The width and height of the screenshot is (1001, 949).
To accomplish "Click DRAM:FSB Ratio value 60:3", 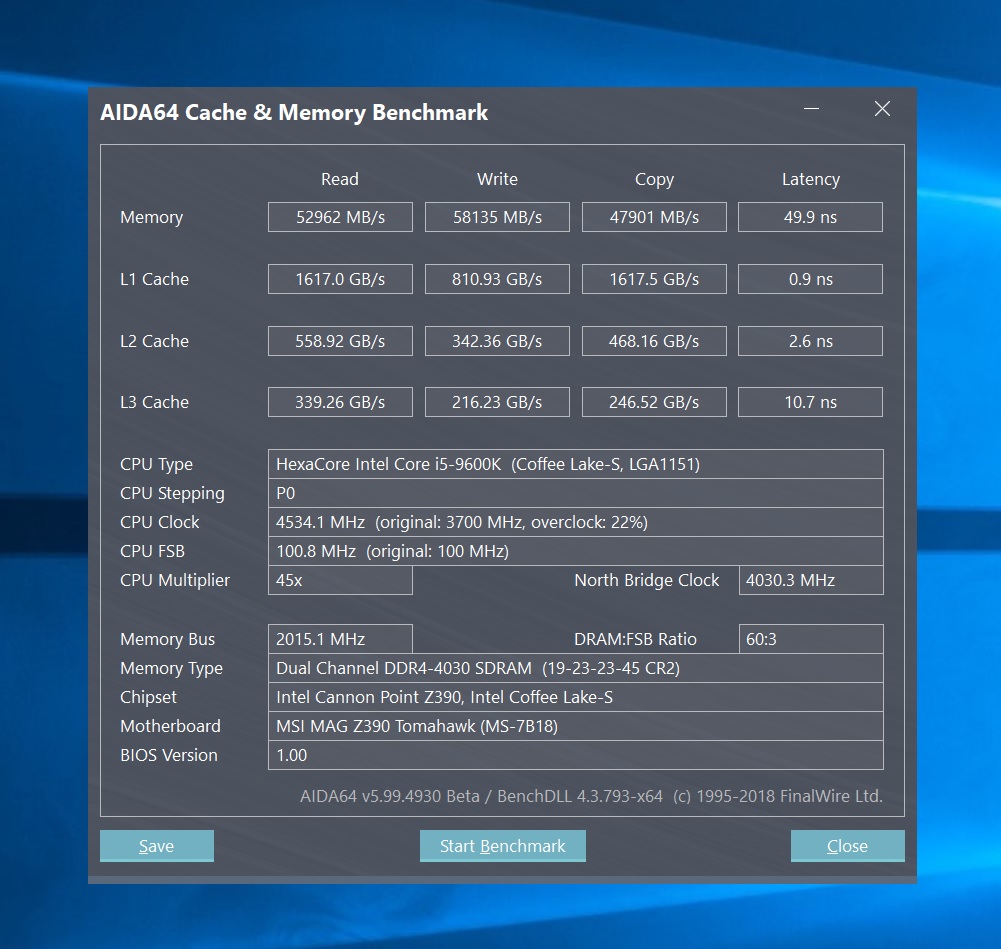I will click(811, 639).
